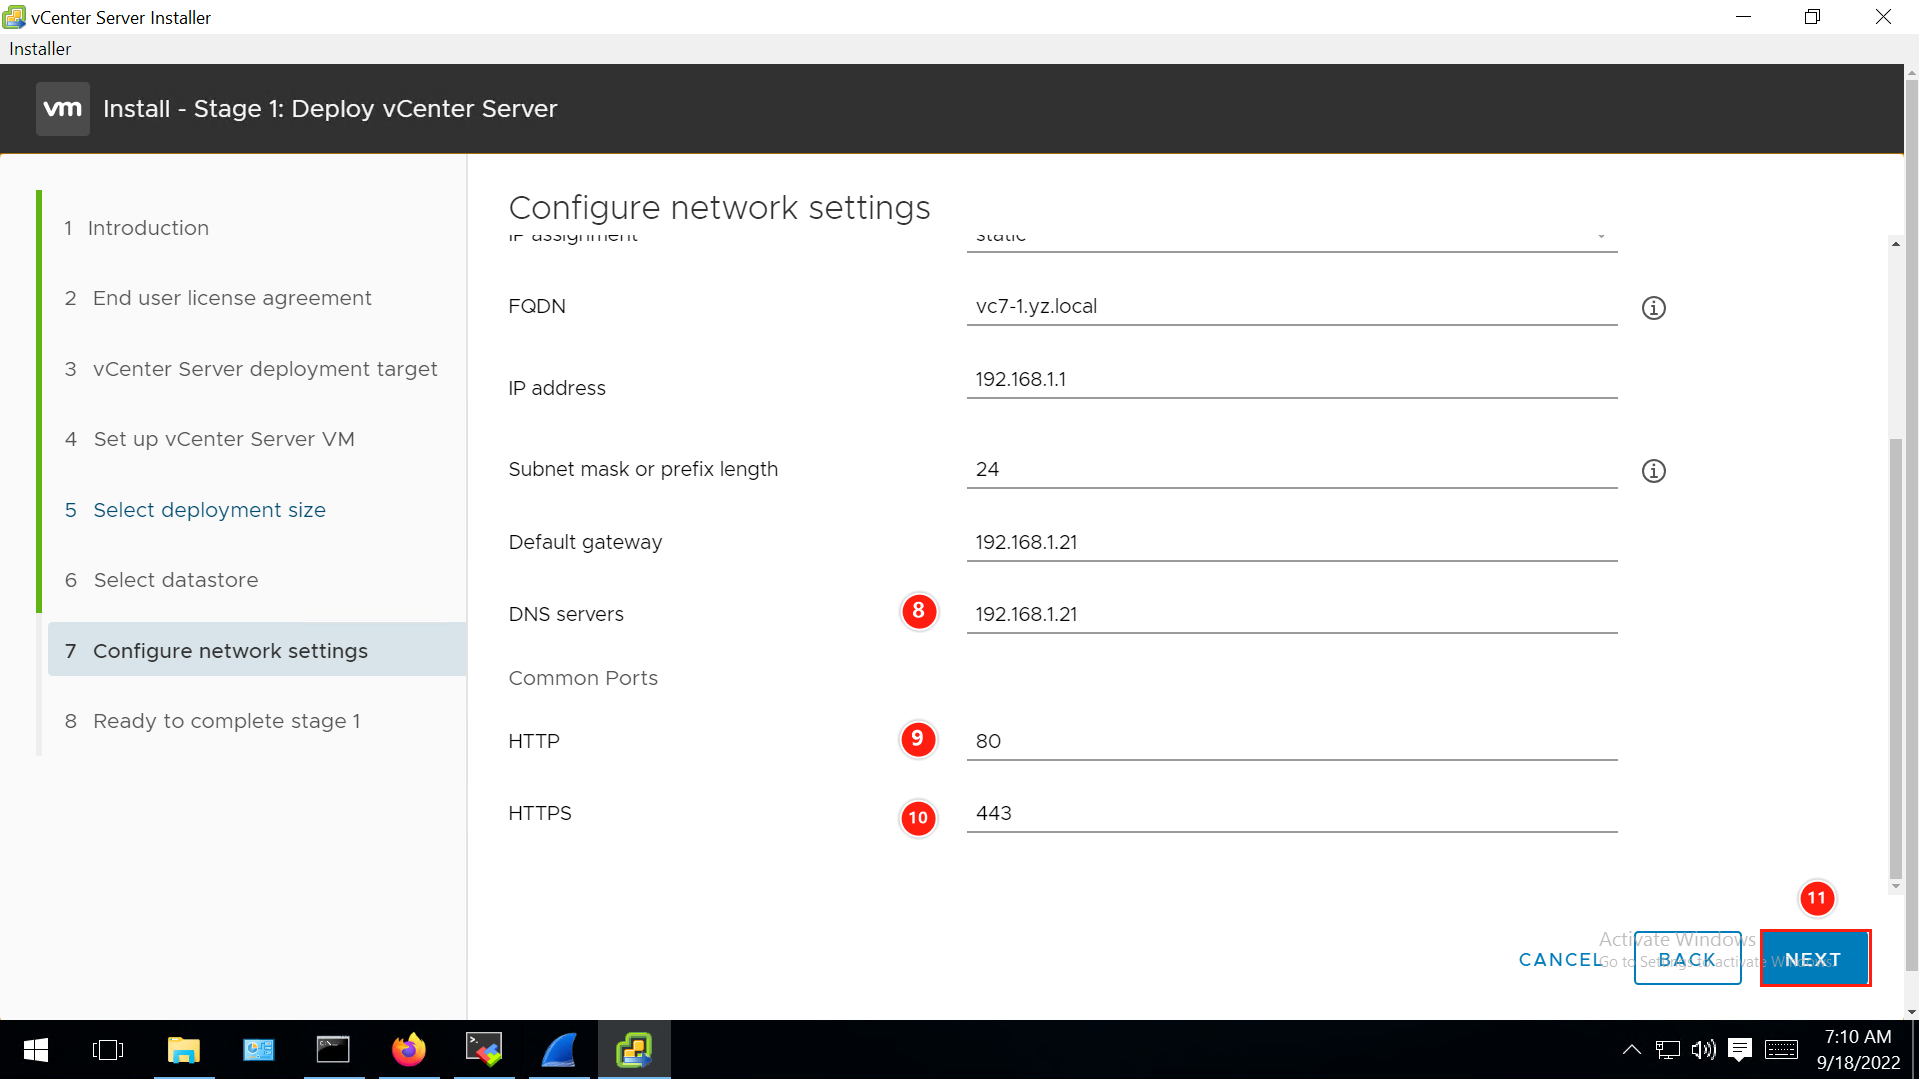Select the vCenter Installer taskbar icon
The height and width of the screenshot is (1079, 1919).
(634, 1050)
